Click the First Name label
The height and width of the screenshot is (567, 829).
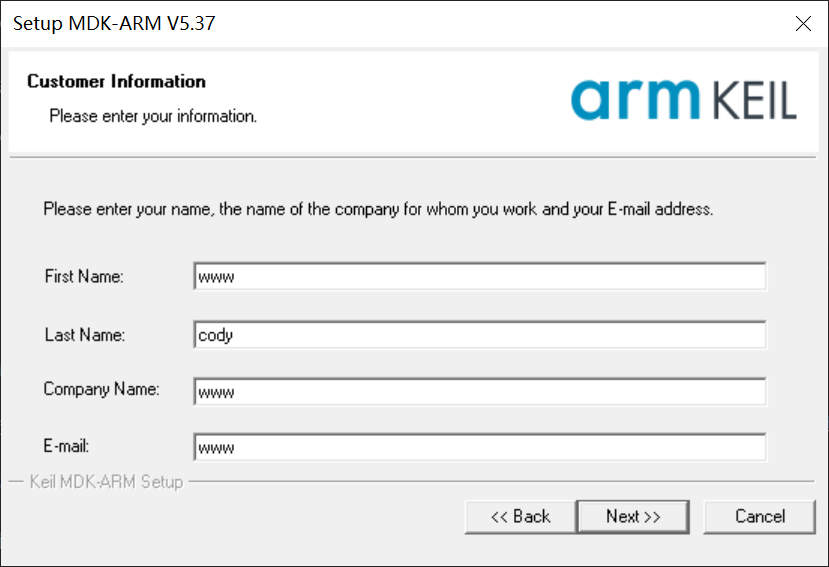coord(84,277)
